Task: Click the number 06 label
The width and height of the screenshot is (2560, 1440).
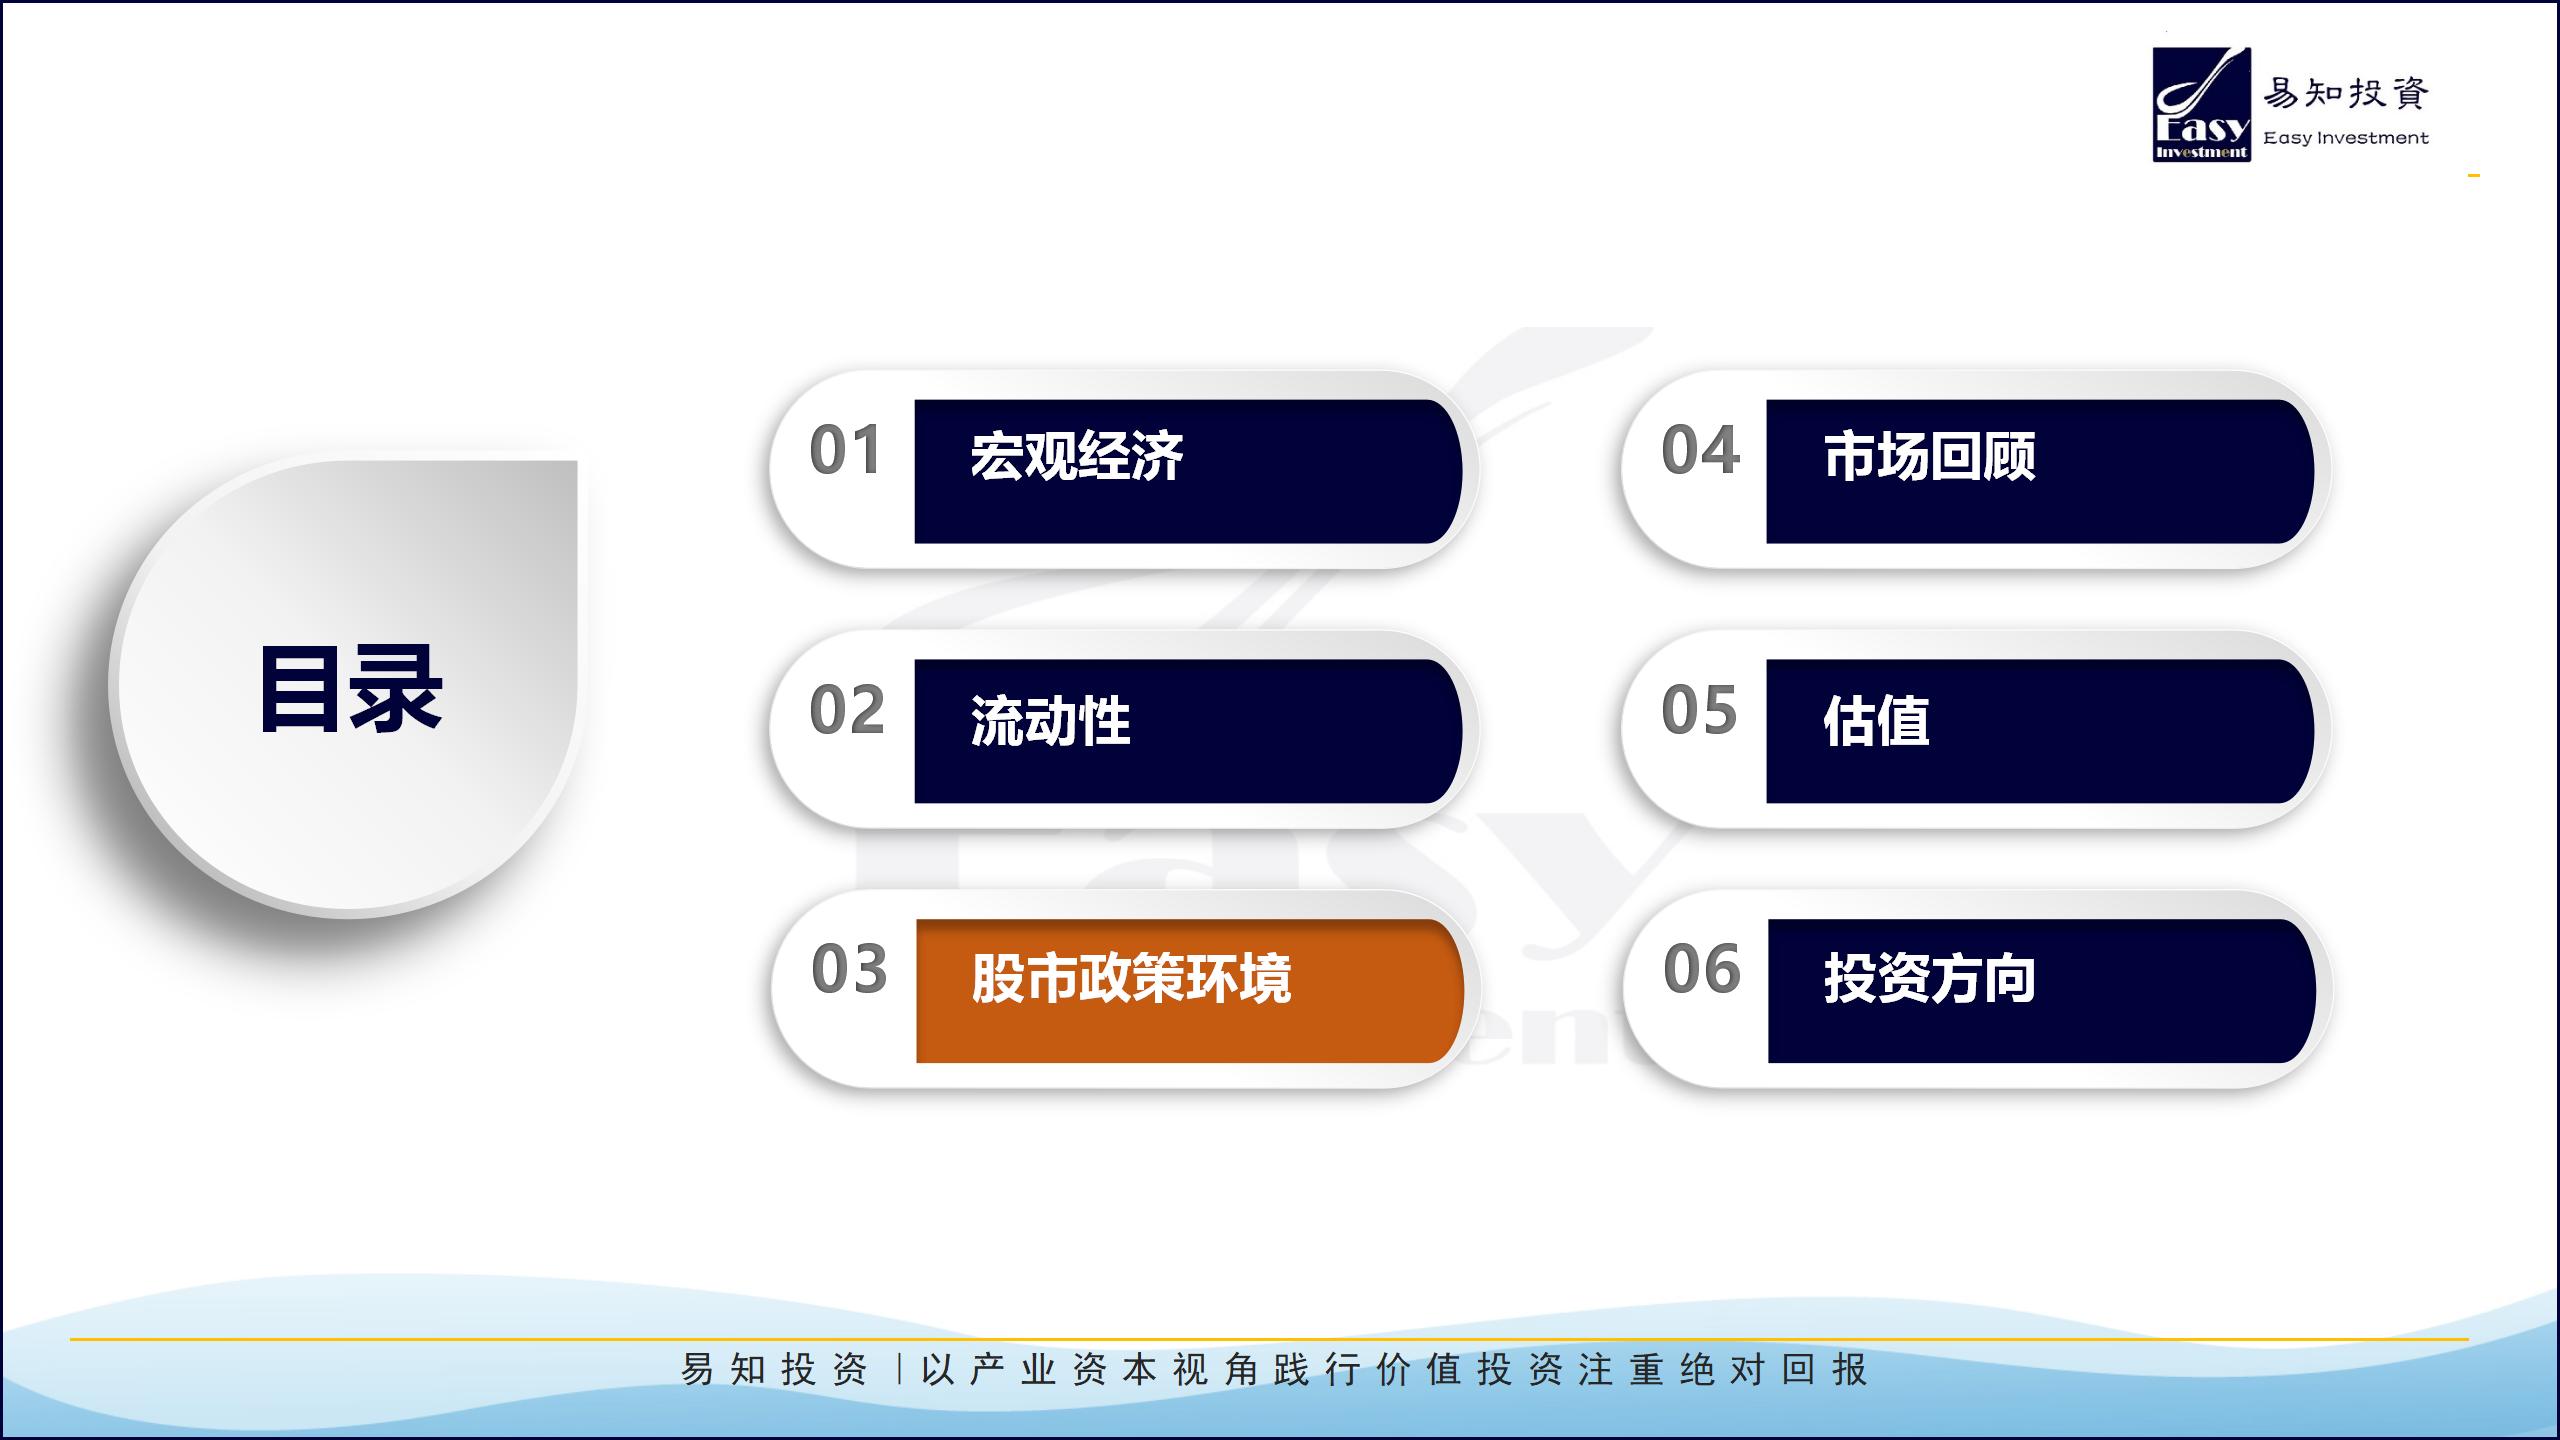Action: pyautogui.click(x=1702, y=969)
